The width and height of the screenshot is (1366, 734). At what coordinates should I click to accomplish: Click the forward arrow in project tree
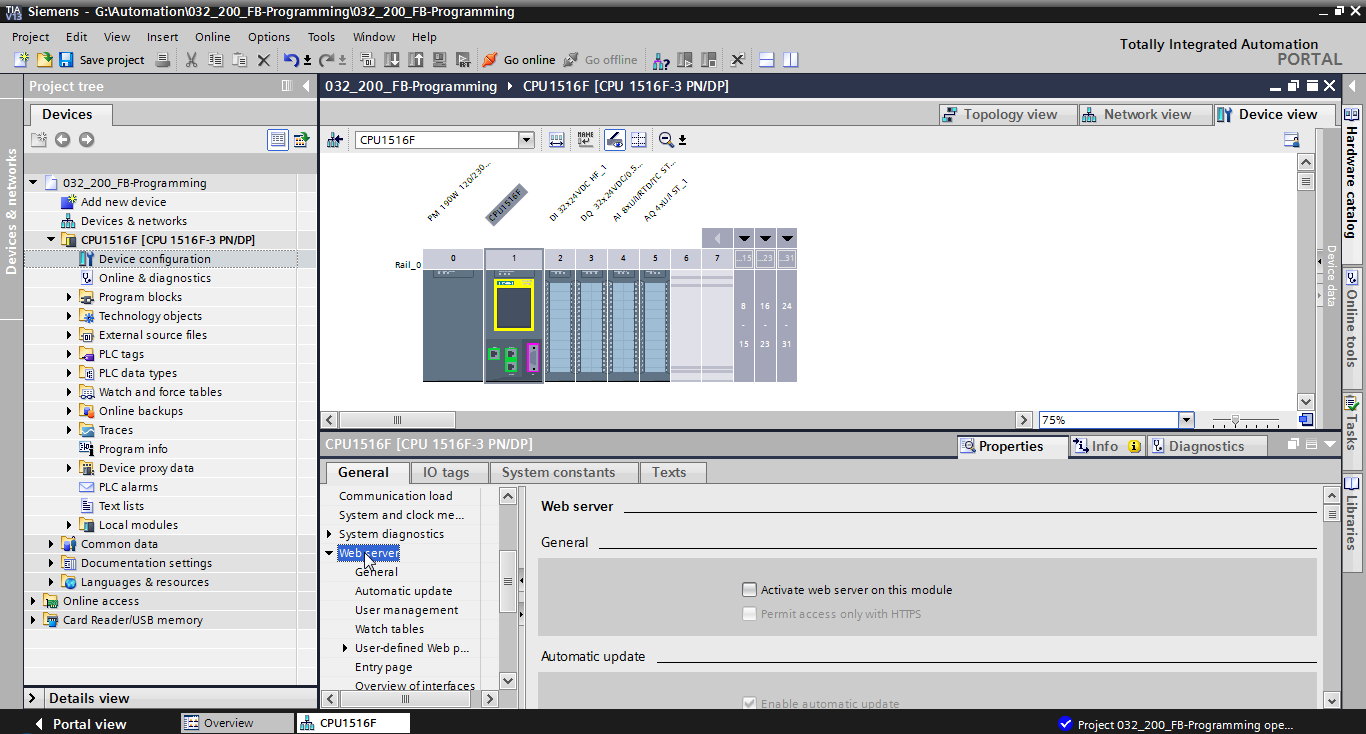86,140
